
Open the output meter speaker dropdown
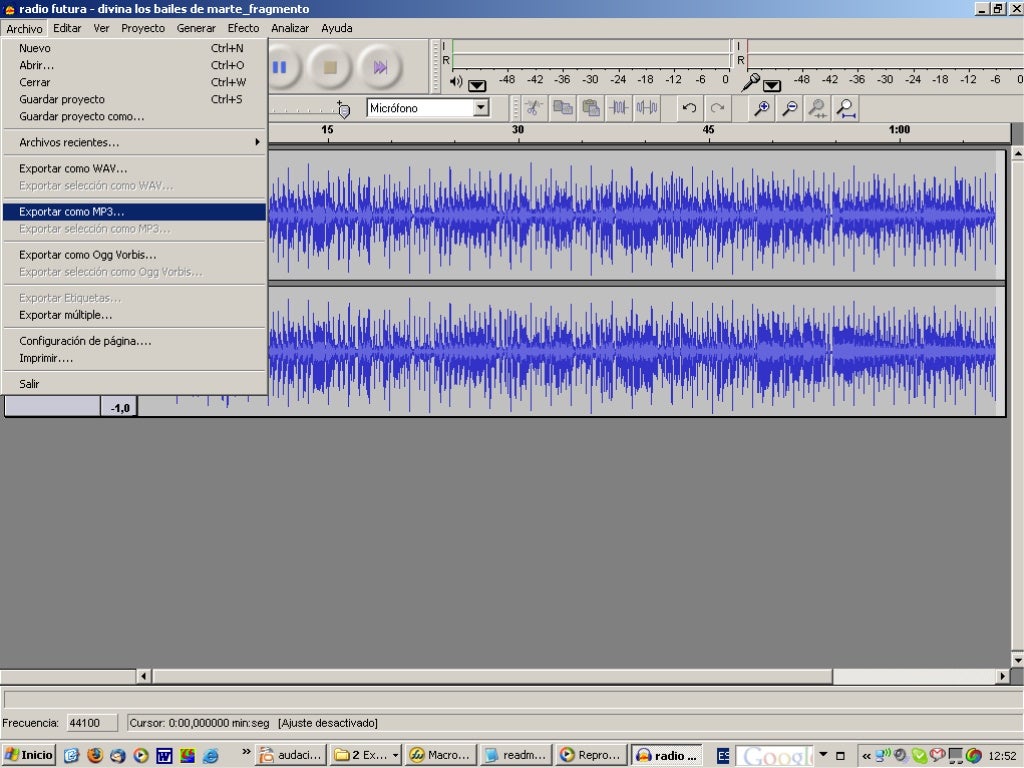[x=477, y=85]
